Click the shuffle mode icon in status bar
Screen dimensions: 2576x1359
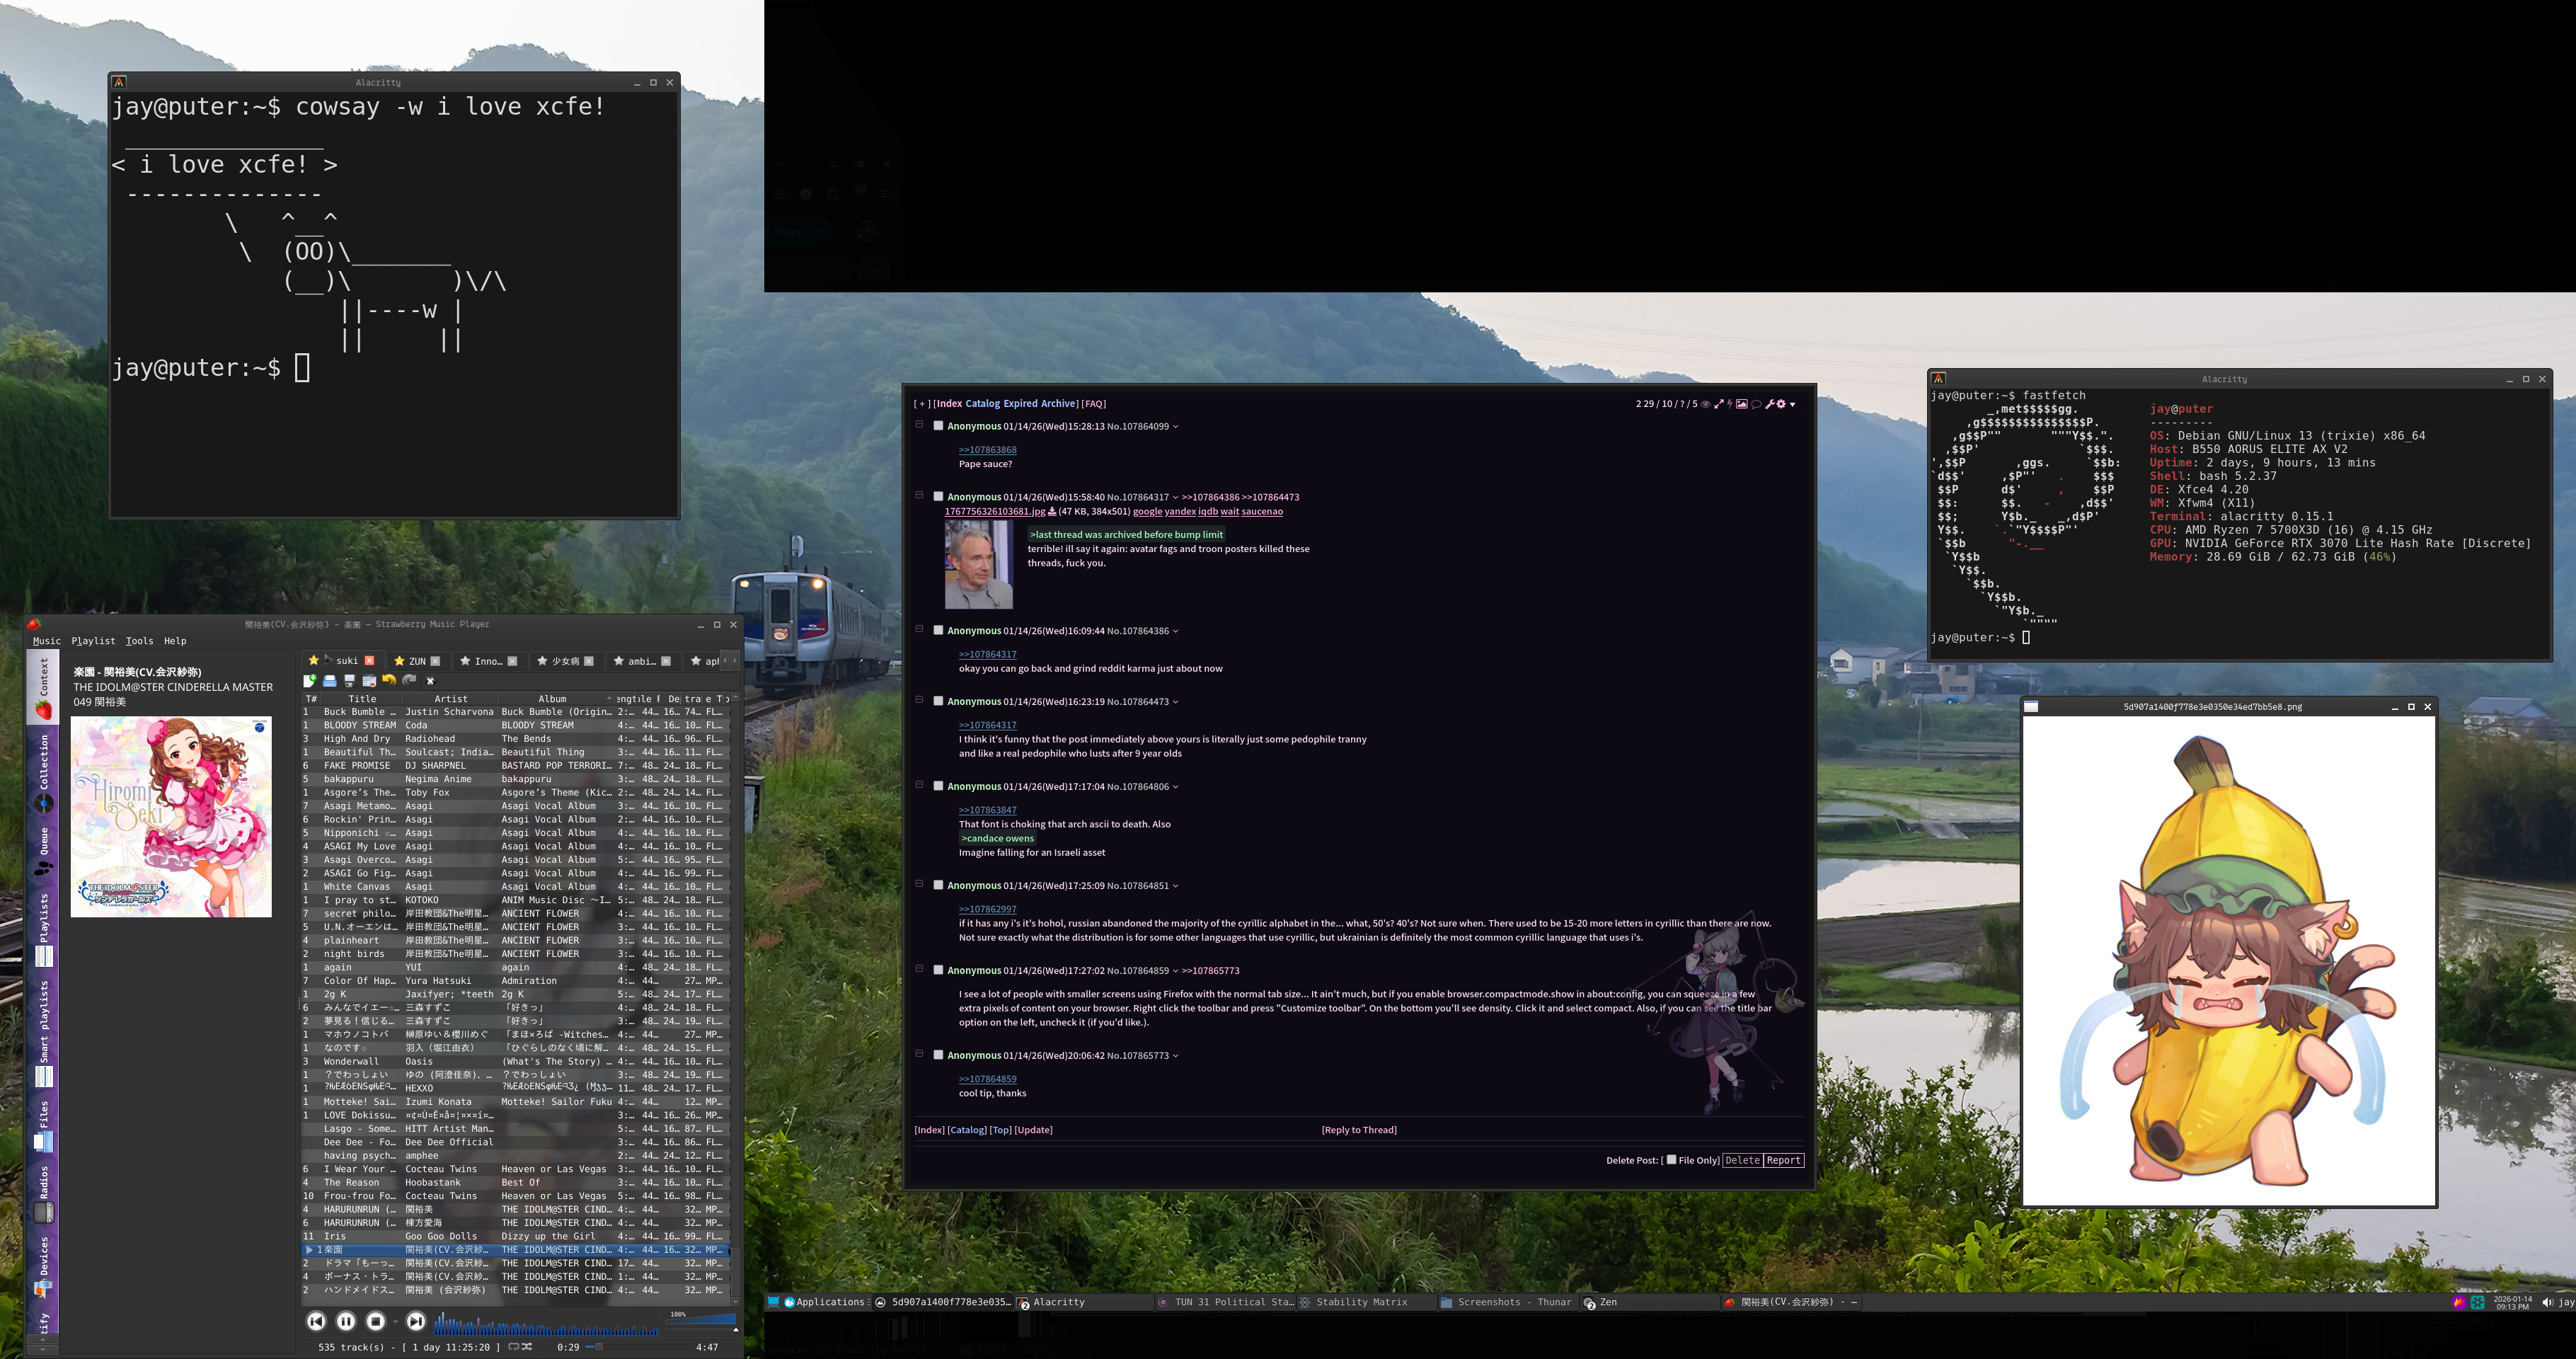coord(527,1347)
